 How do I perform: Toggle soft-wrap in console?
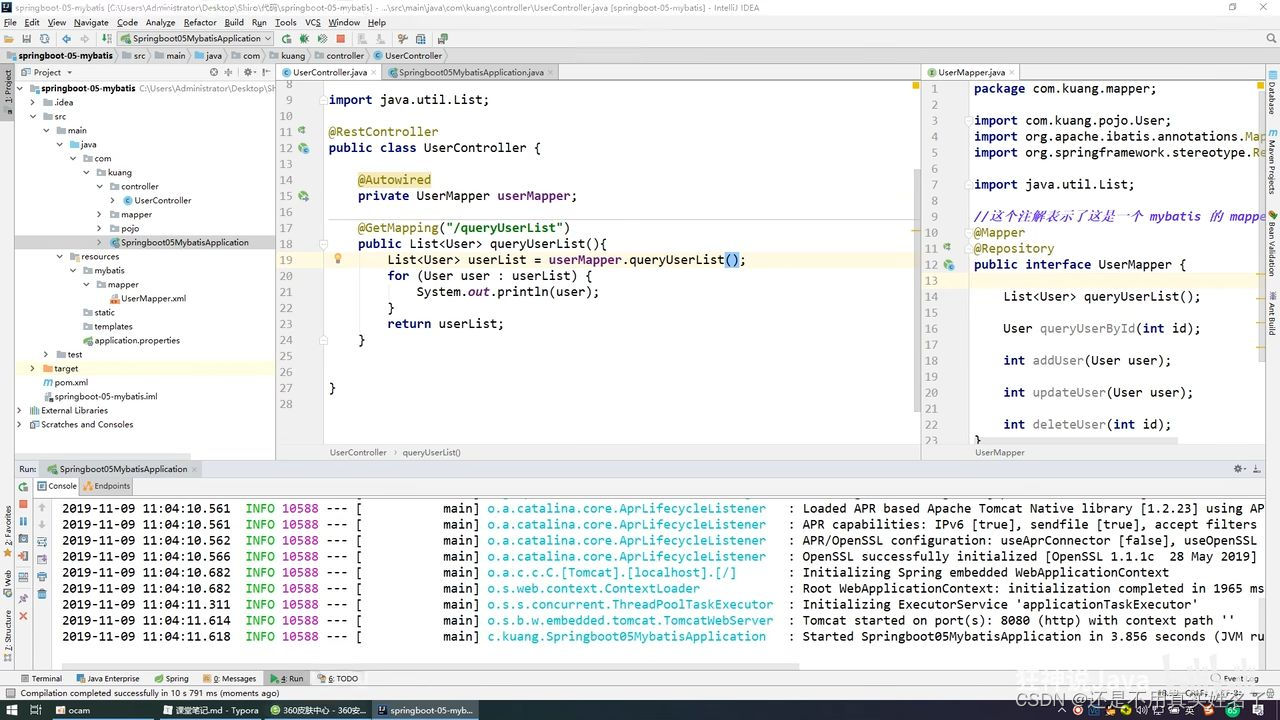tap(42, 541)
